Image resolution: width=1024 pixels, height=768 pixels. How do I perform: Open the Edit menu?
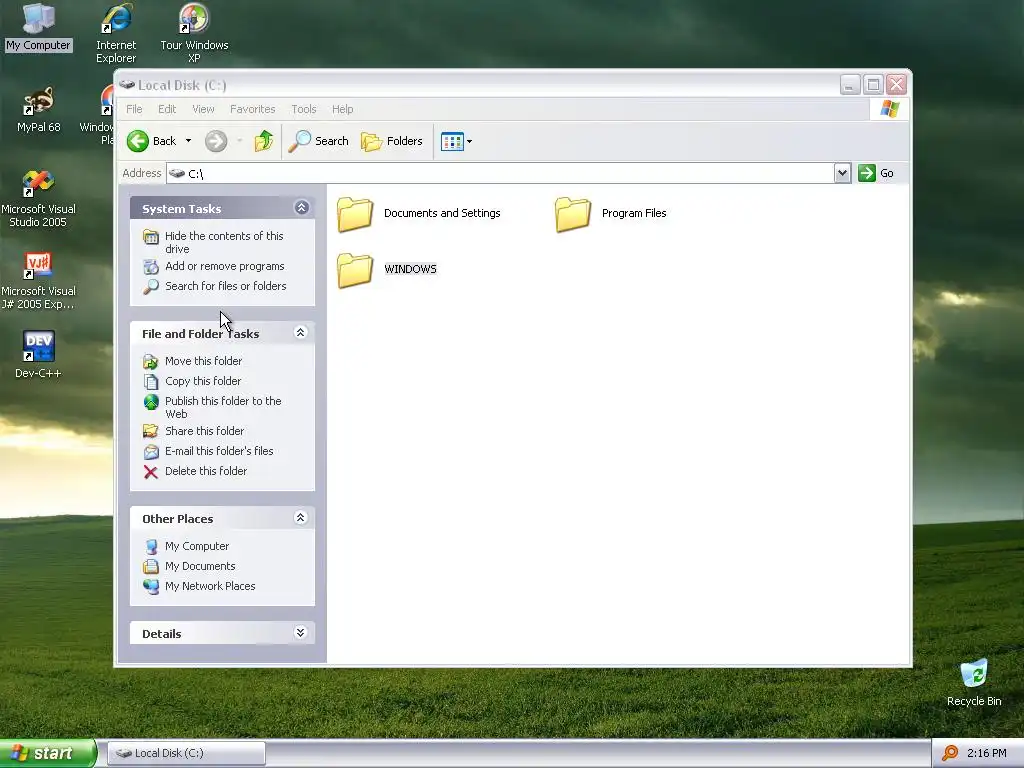point(167,109)
